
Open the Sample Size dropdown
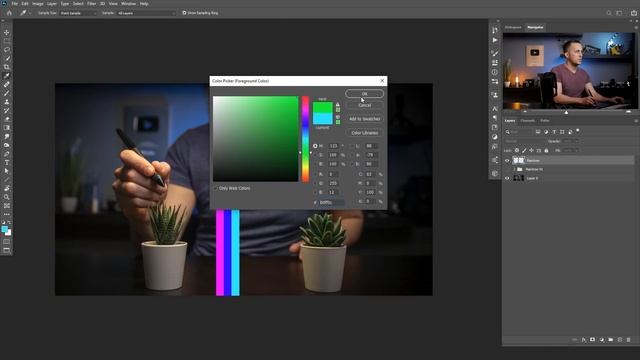[x=78, y=13]
